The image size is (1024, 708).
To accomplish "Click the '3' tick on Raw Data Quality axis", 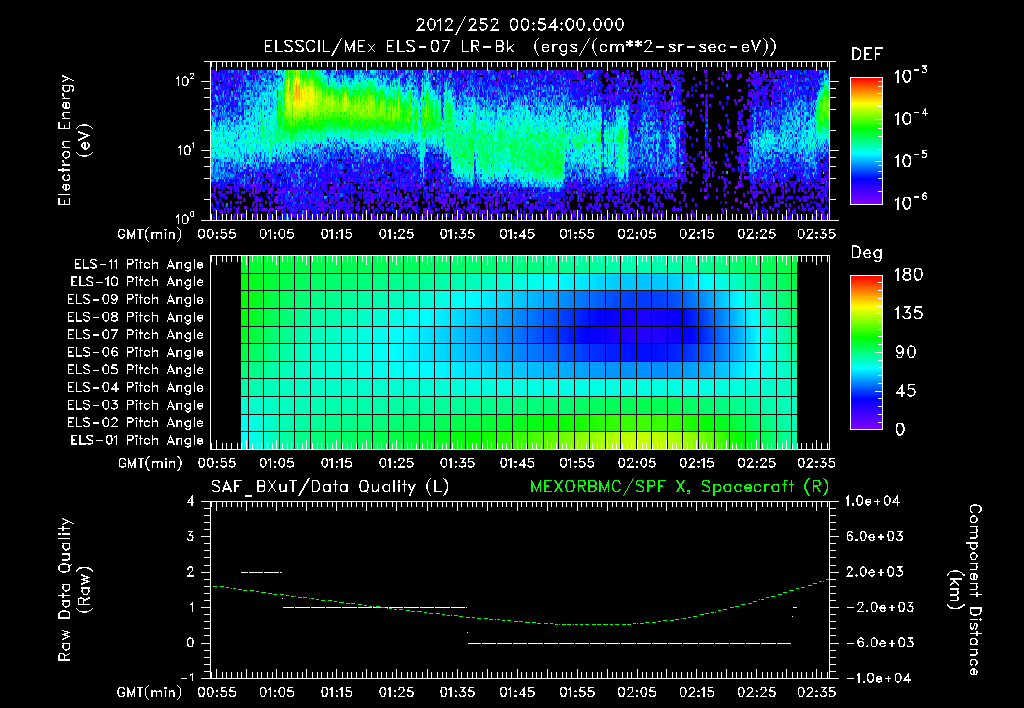I will 191,536.
